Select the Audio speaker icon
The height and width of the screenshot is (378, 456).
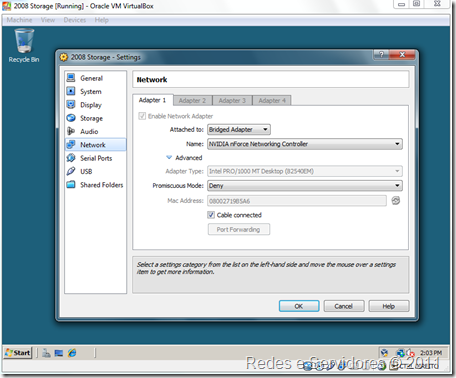pyautogui.click(x=71, y=131)
